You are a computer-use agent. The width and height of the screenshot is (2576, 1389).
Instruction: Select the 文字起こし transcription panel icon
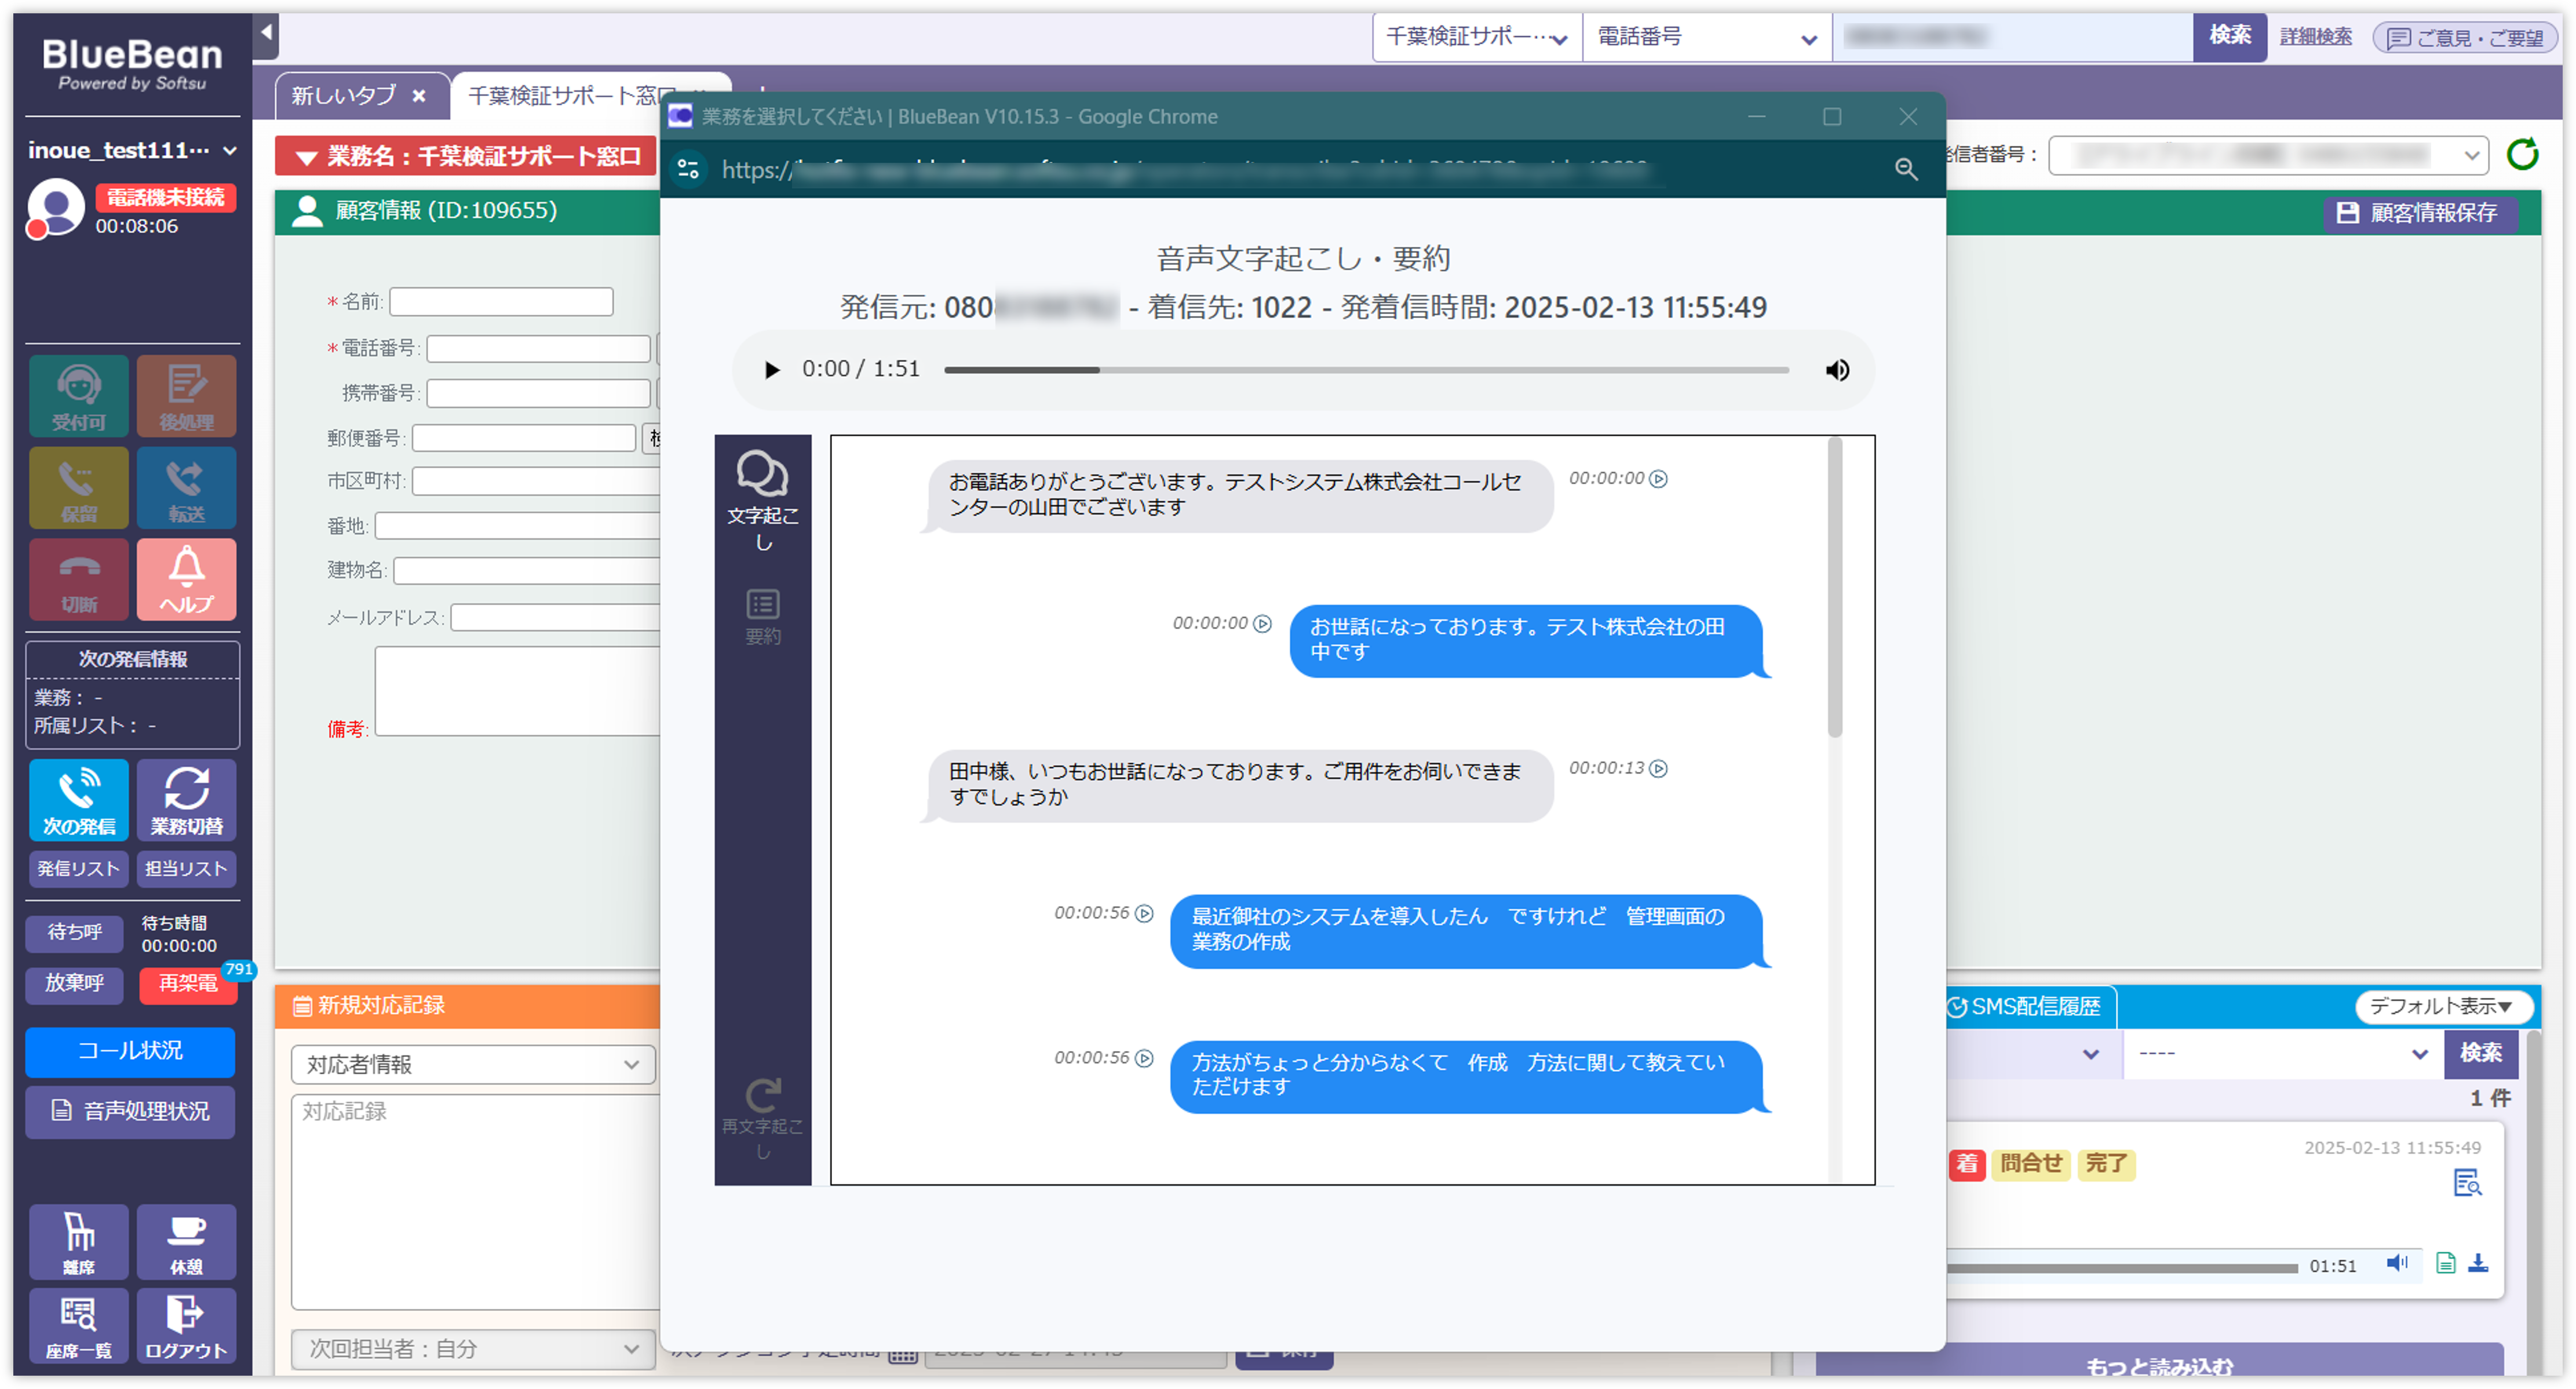click(x=762, y=500)
